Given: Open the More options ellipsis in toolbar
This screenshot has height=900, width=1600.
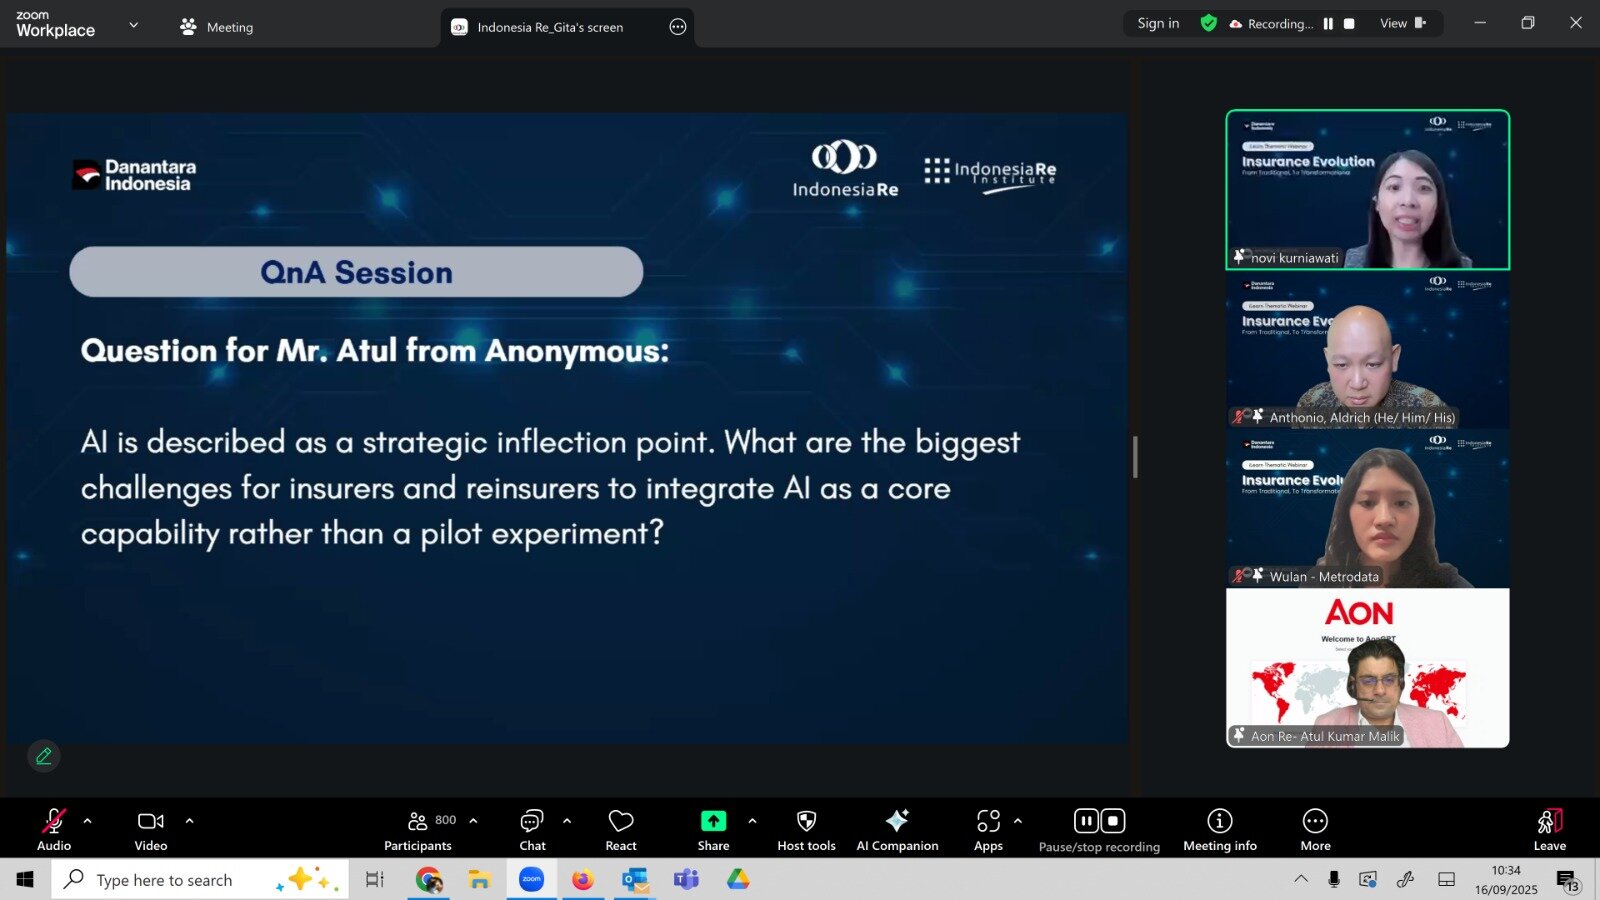Looking at the screenshot, I should pyautogui.click(x=1315, y=829).
